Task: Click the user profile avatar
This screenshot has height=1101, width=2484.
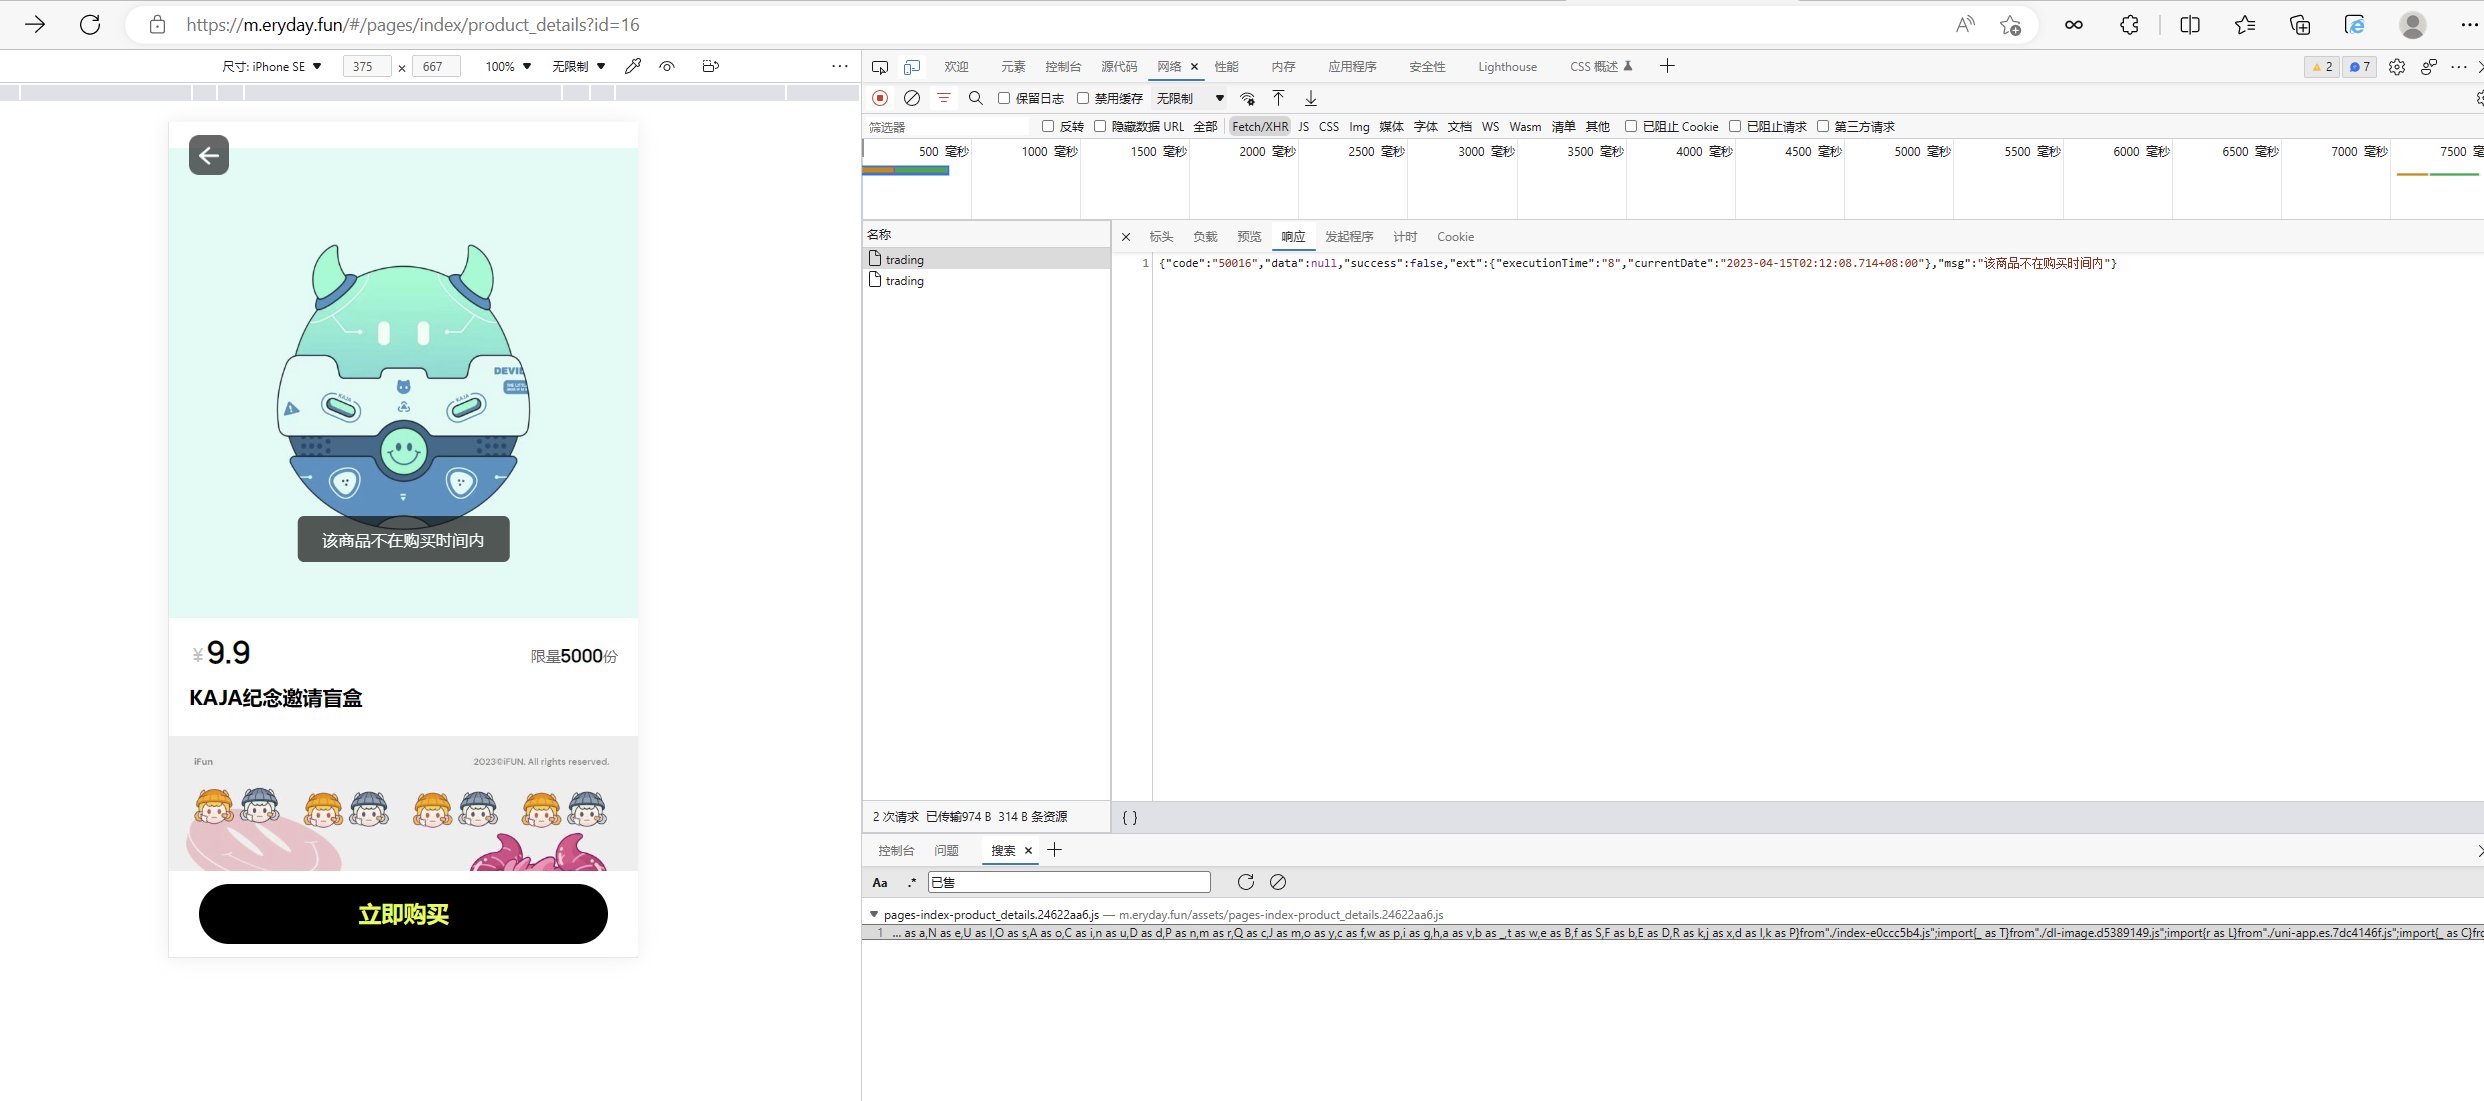Action: [2413, 25]
